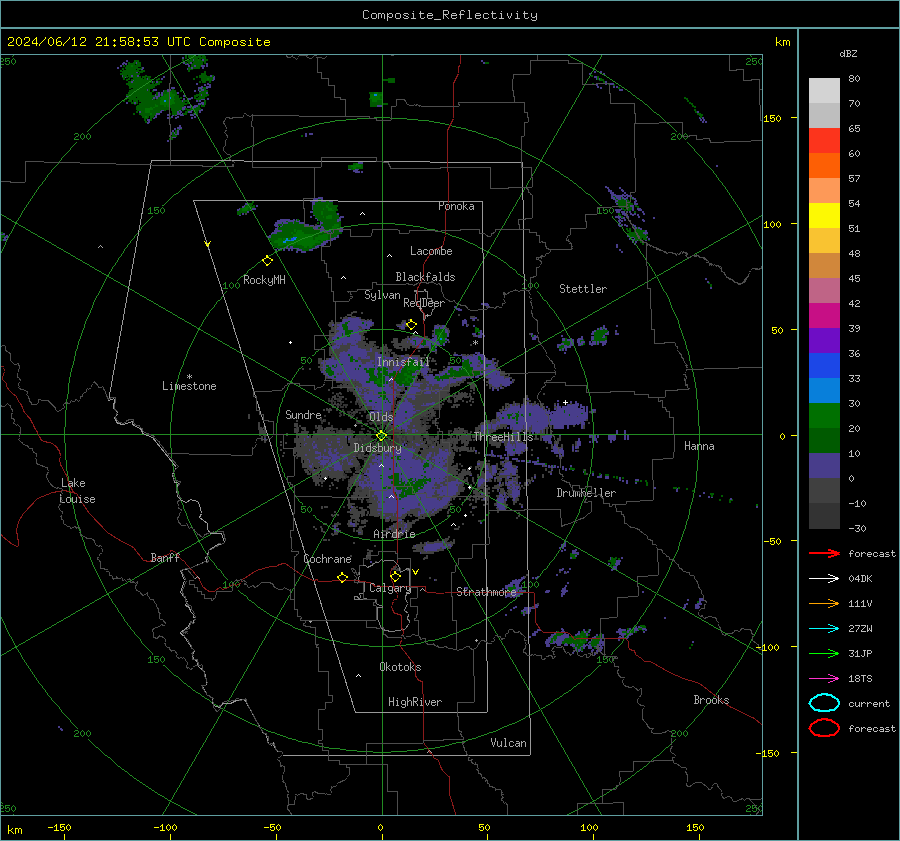Click the green 31JP arrow in legend
The height and width of the screenshot is (841, 900).
824,653
